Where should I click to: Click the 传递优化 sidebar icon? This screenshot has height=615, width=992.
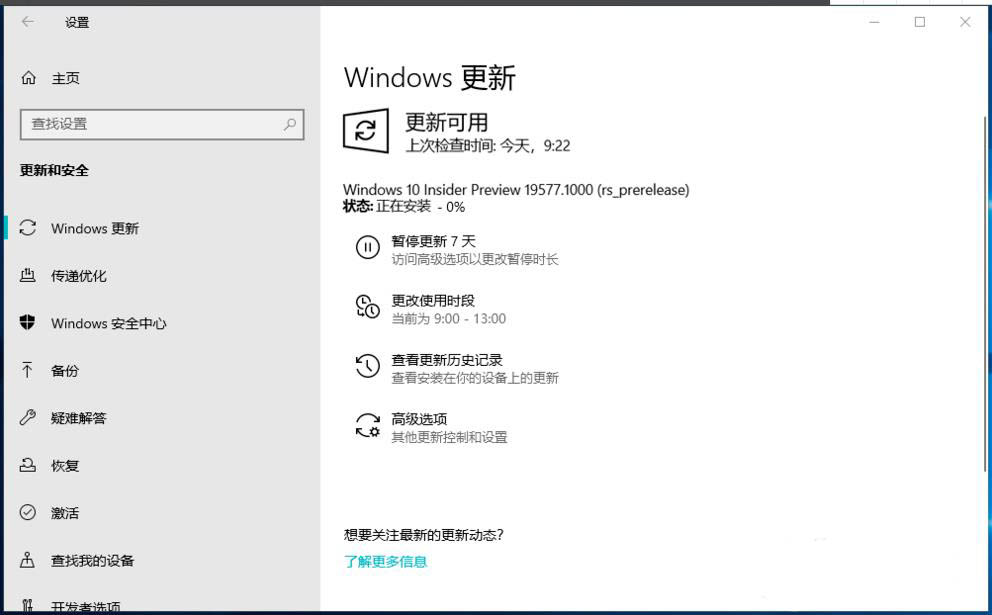tap(28, 275)
